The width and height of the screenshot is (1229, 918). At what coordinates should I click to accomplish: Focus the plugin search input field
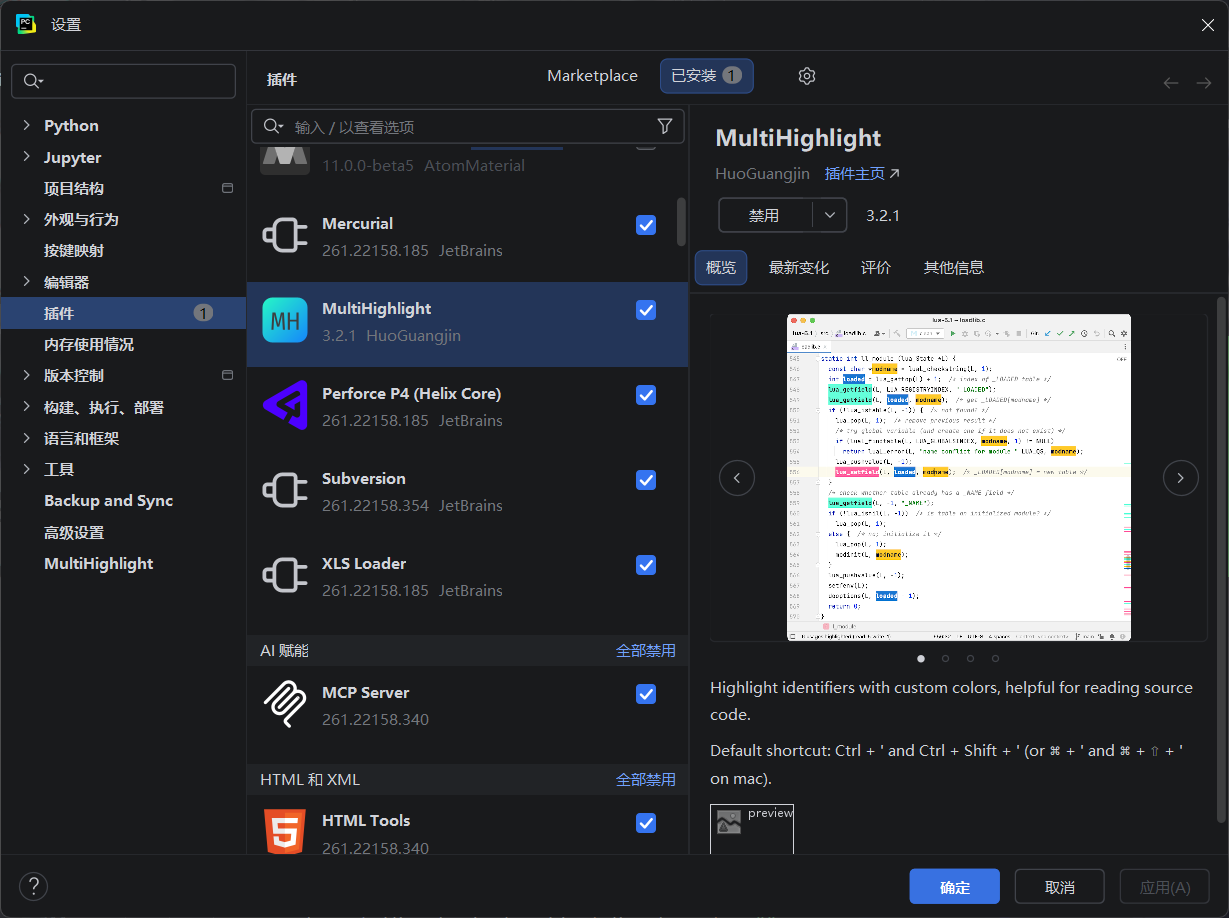[468, 126]
